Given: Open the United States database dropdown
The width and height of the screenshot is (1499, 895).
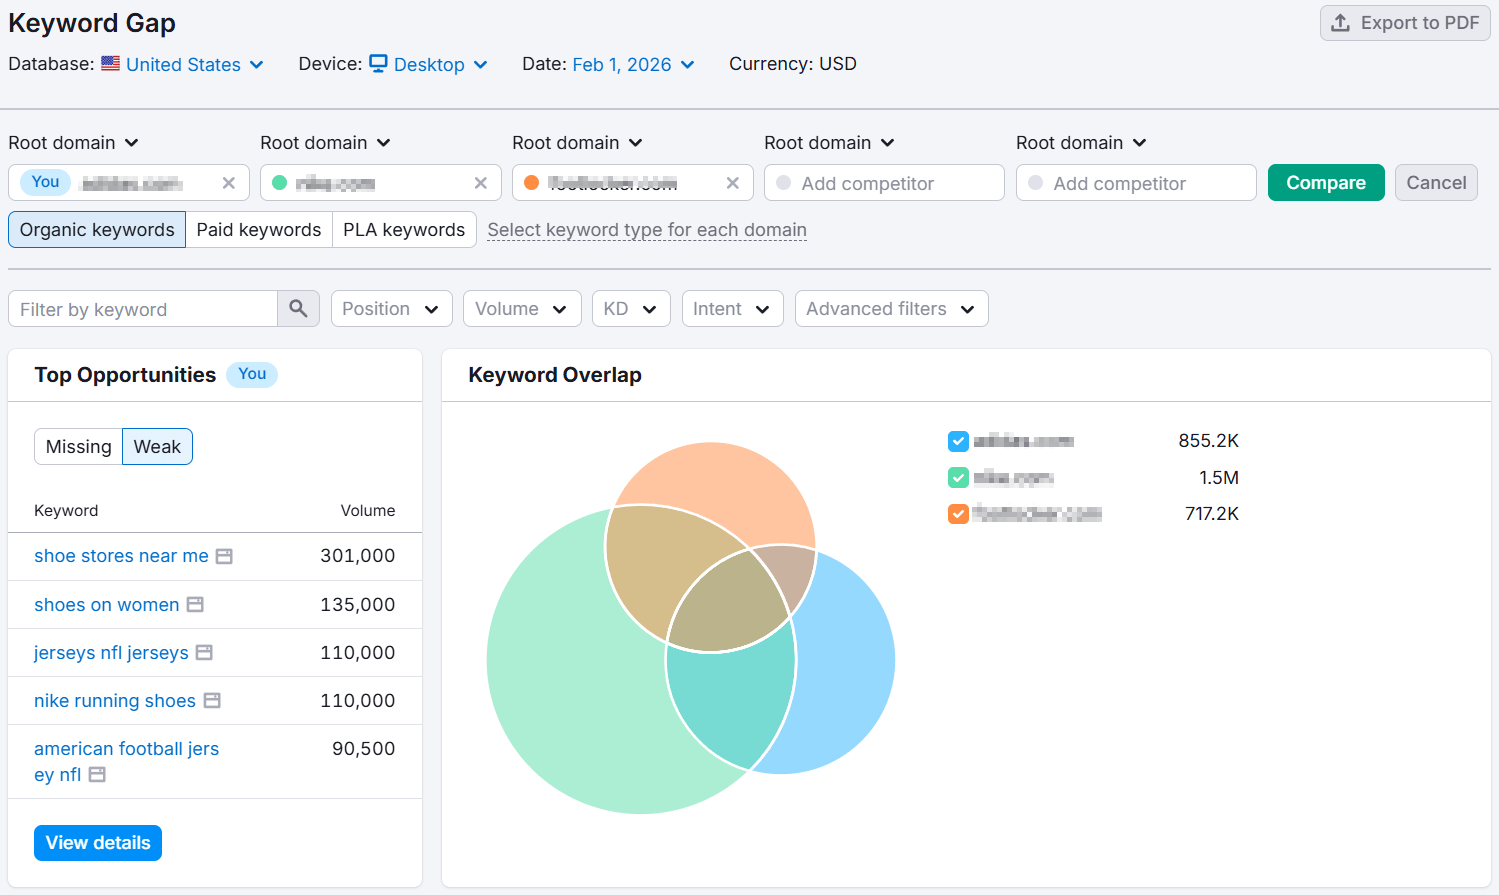Looking at the screenshot, I should click(x=184, y=64).
